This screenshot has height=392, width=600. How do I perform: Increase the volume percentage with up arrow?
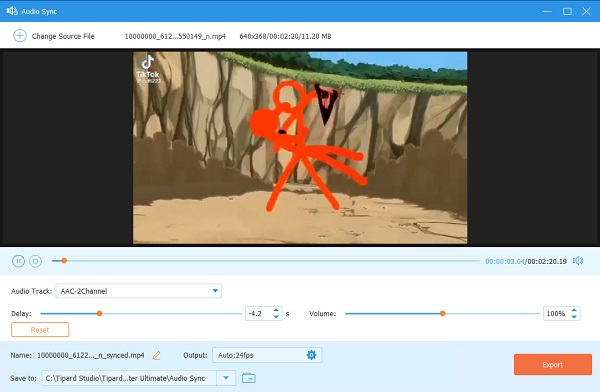tap(574, 310)
